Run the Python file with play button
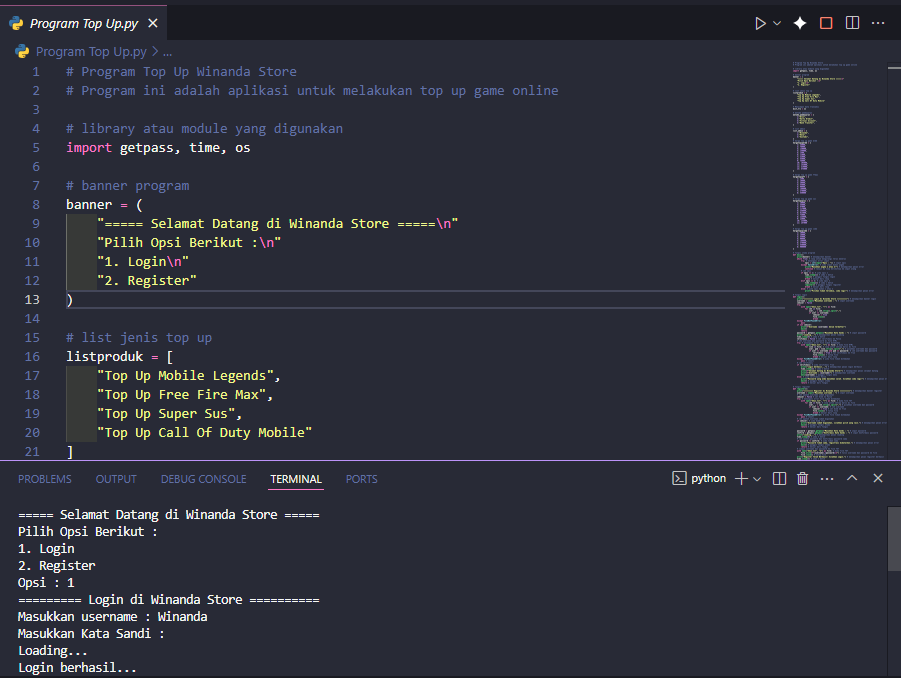Screen dimensions: 901x678 click(x=760, y=24)
